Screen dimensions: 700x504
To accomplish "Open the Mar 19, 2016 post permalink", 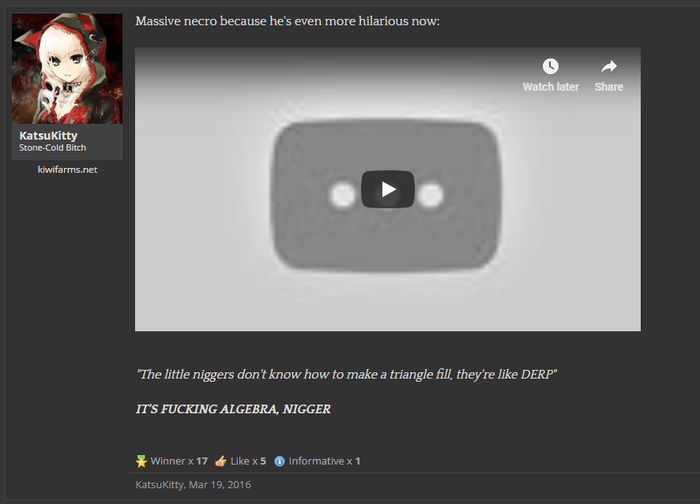I will pos(220,485).
